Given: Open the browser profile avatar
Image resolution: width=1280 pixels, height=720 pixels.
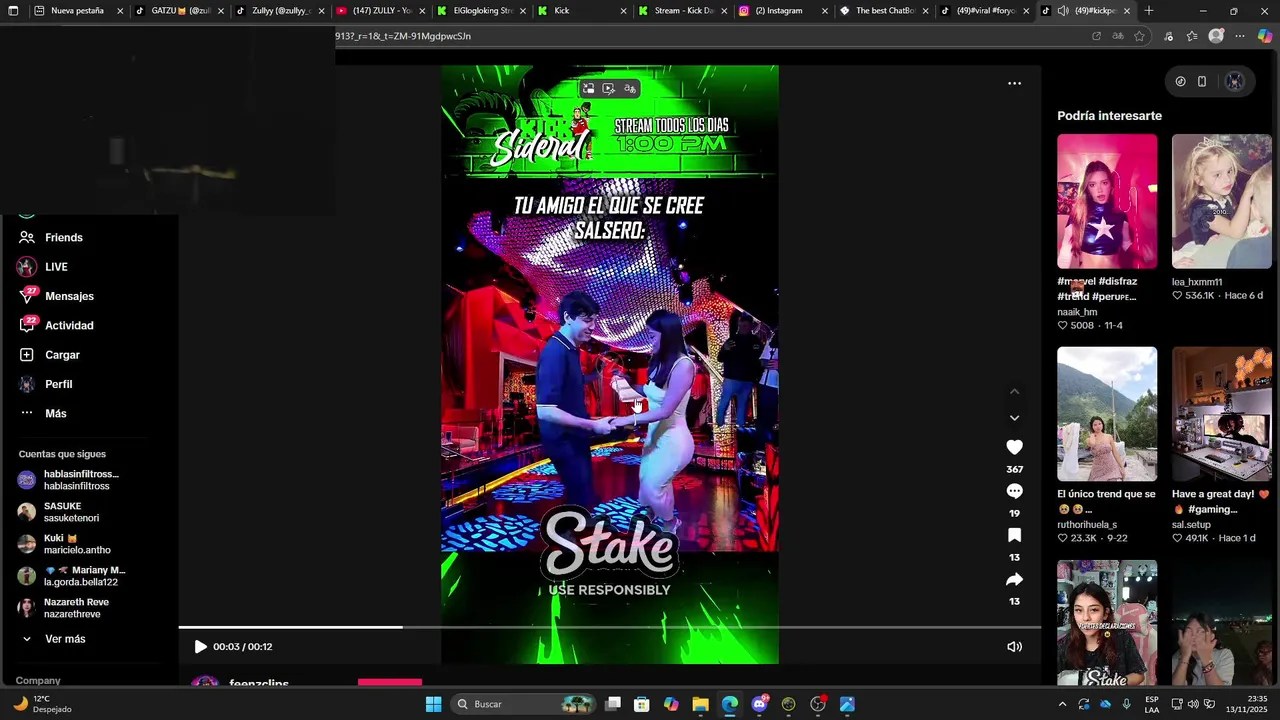Looking at the screenshot, I should (1216, 36).
